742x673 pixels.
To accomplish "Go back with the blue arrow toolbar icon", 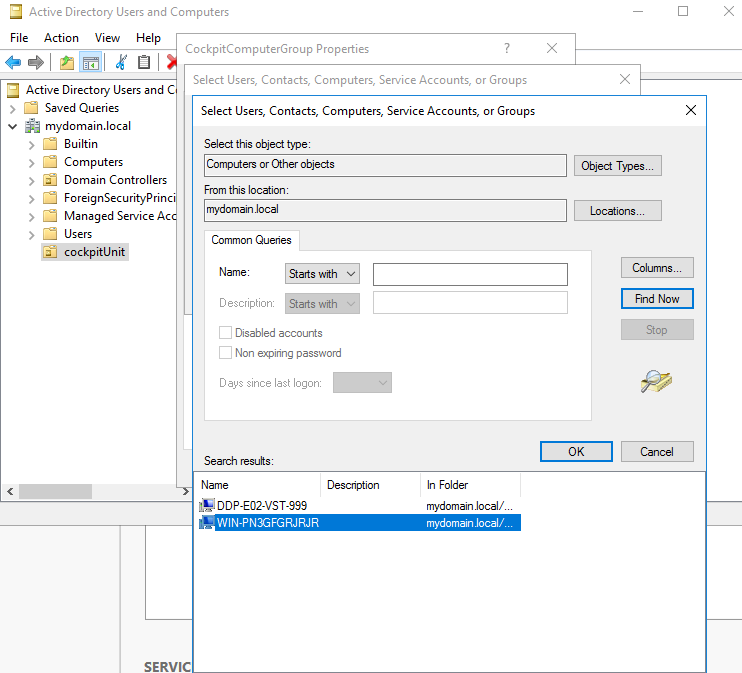I will tap(13, 62).
